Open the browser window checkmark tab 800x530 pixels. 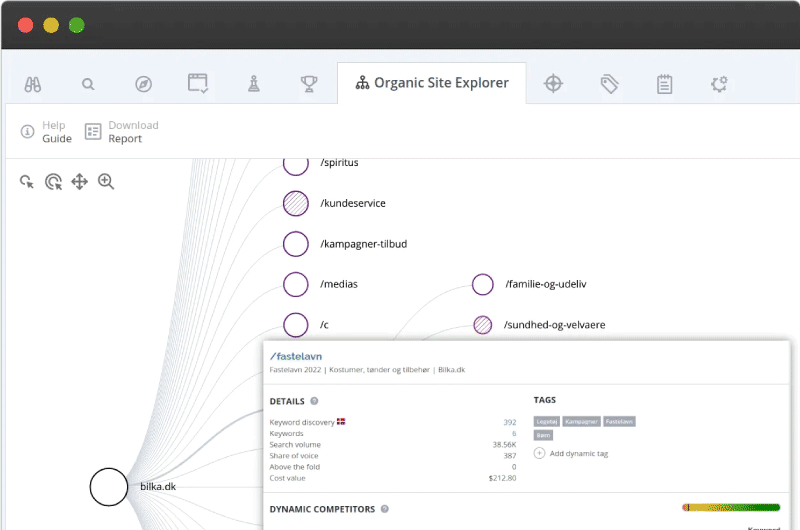(x=197, y=83)
